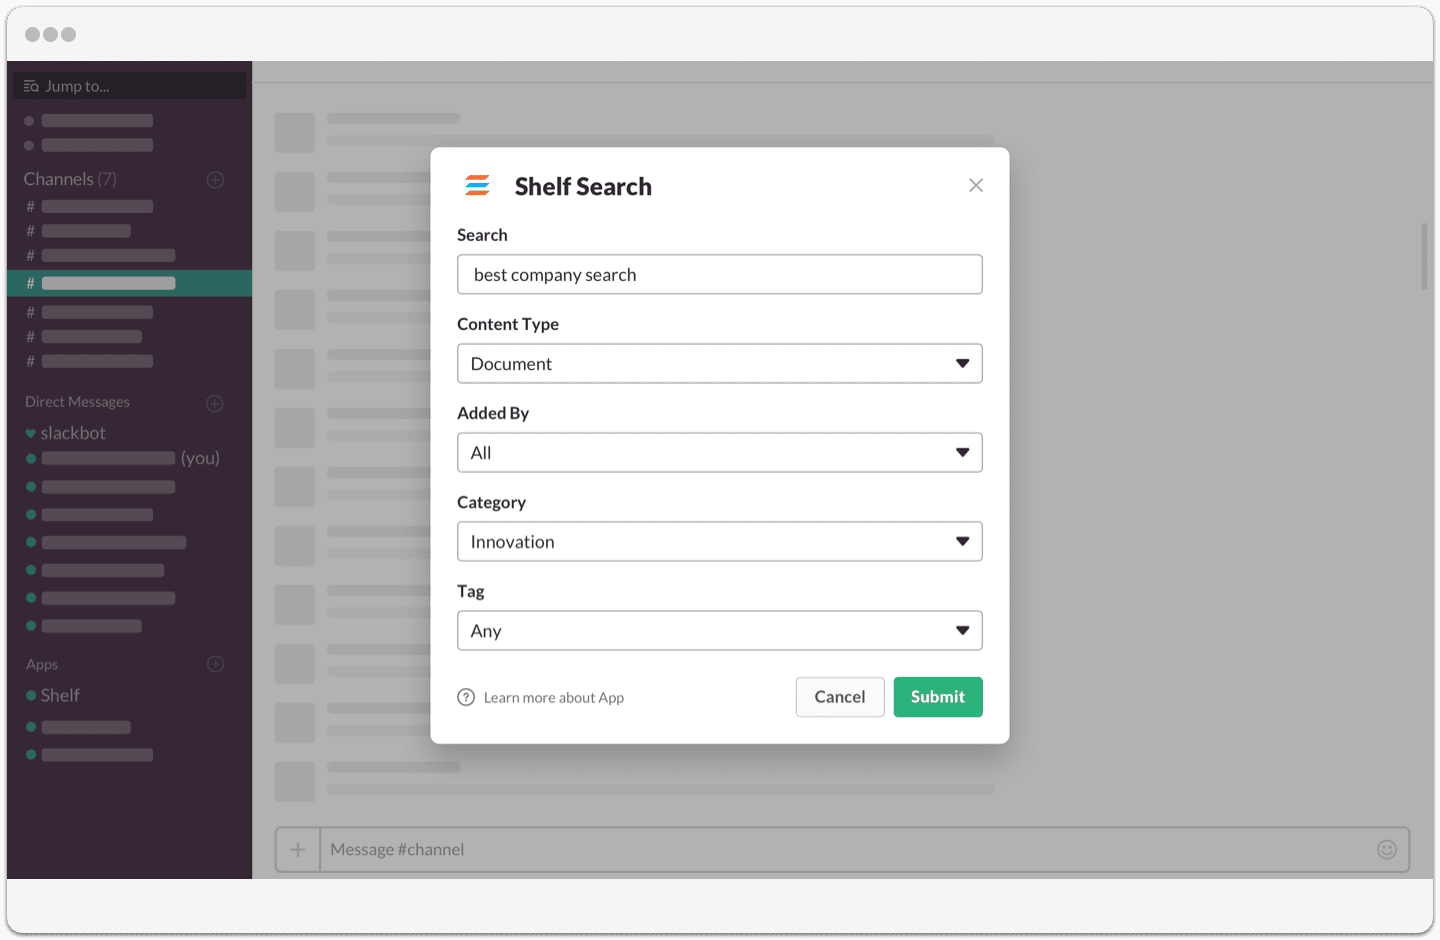
Task: Add a channel with the Channels plus icon
Action: (x=215, y=180)
